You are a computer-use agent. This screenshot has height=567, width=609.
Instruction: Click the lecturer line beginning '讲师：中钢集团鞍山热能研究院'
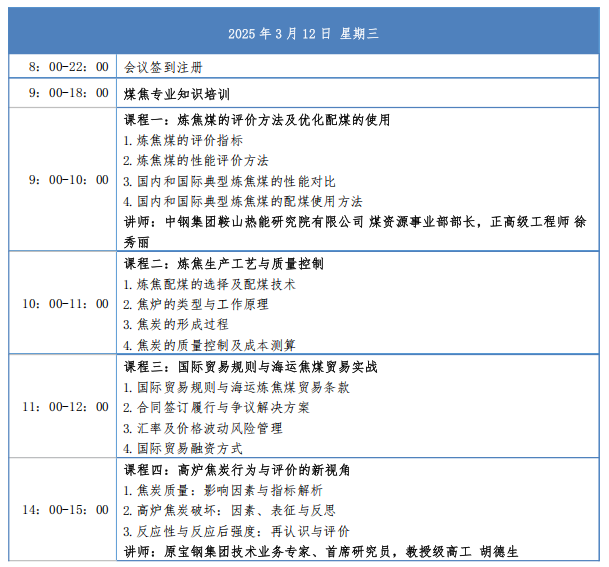click(x=355, y=222)
